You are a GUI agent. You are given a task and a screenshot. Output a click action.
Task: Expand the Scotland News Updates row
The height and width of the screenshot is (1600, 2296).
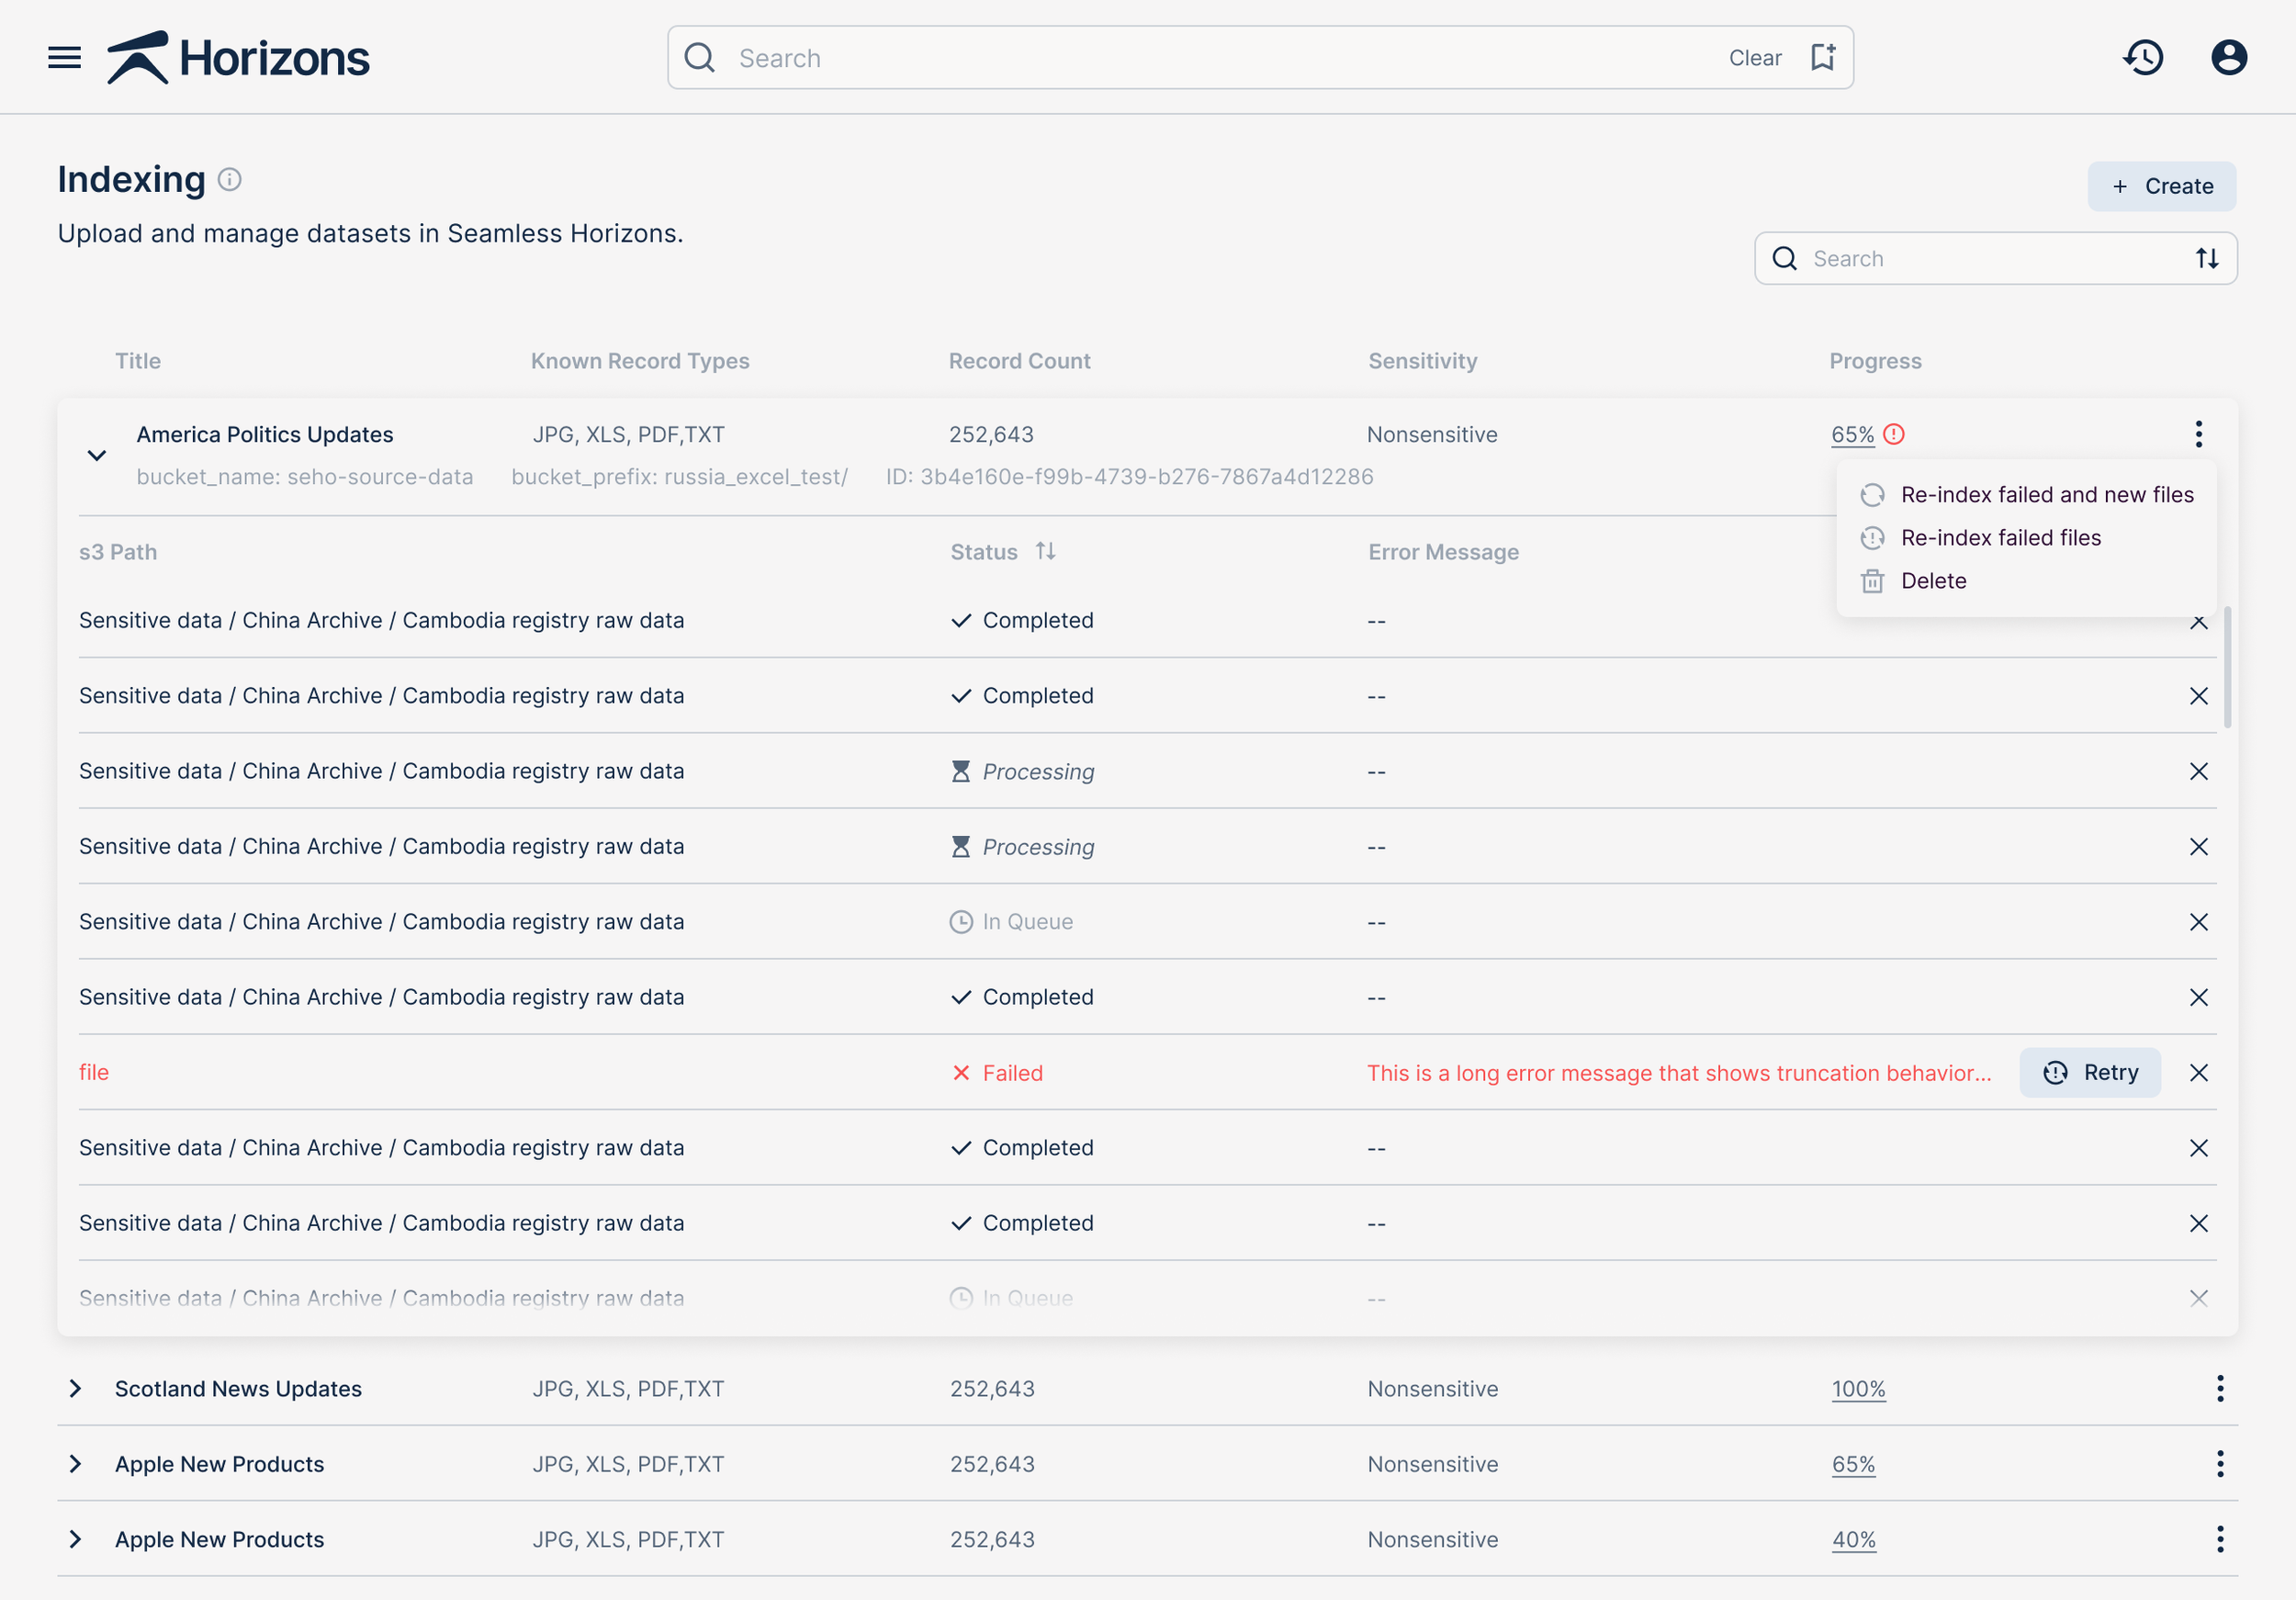[x=75, y=1389]
